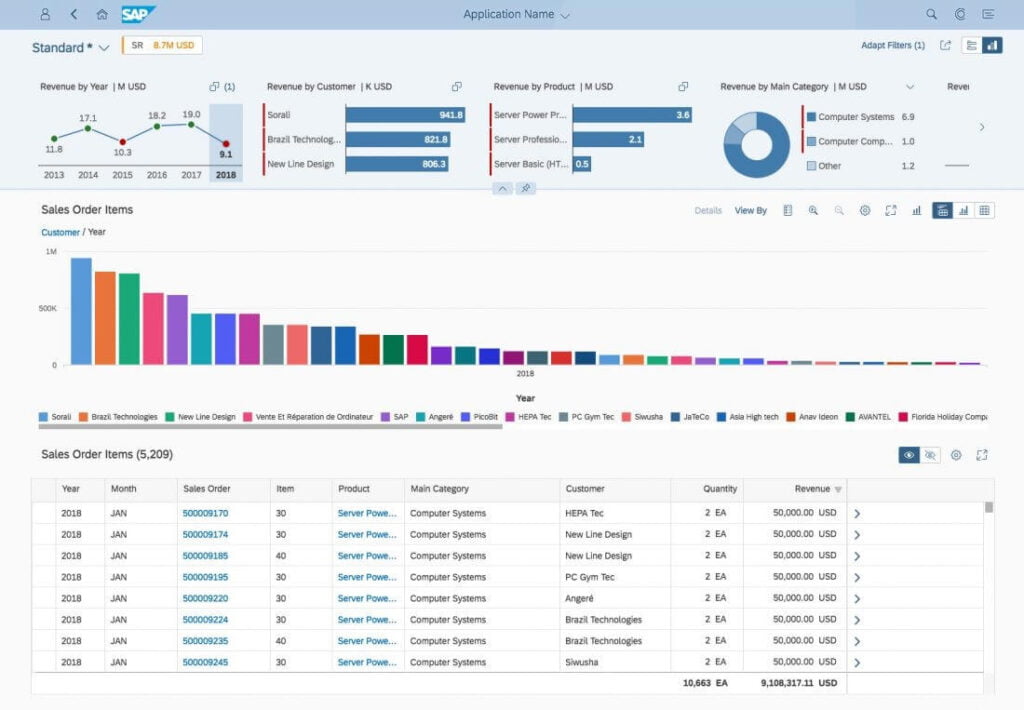Open the legend icon next to View By

[787, 210]
